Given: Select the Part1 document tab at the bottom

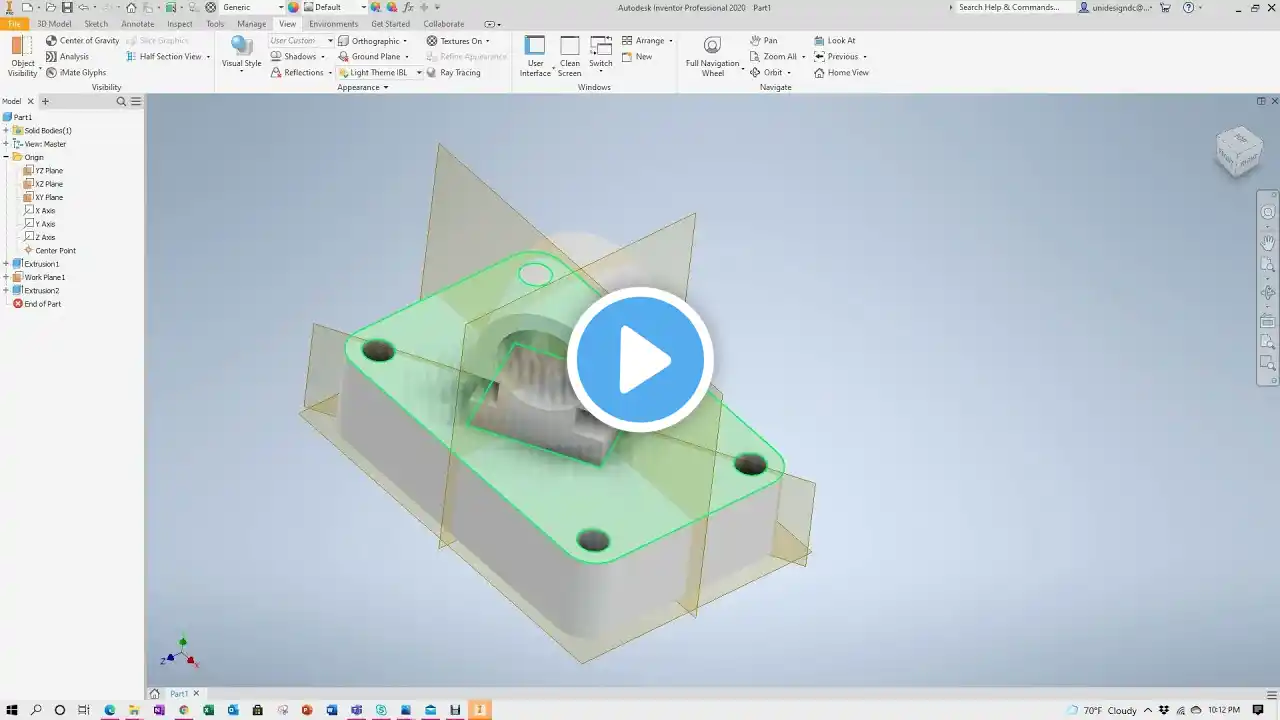Looking at the screenshot, I should [x=179, y=694].
